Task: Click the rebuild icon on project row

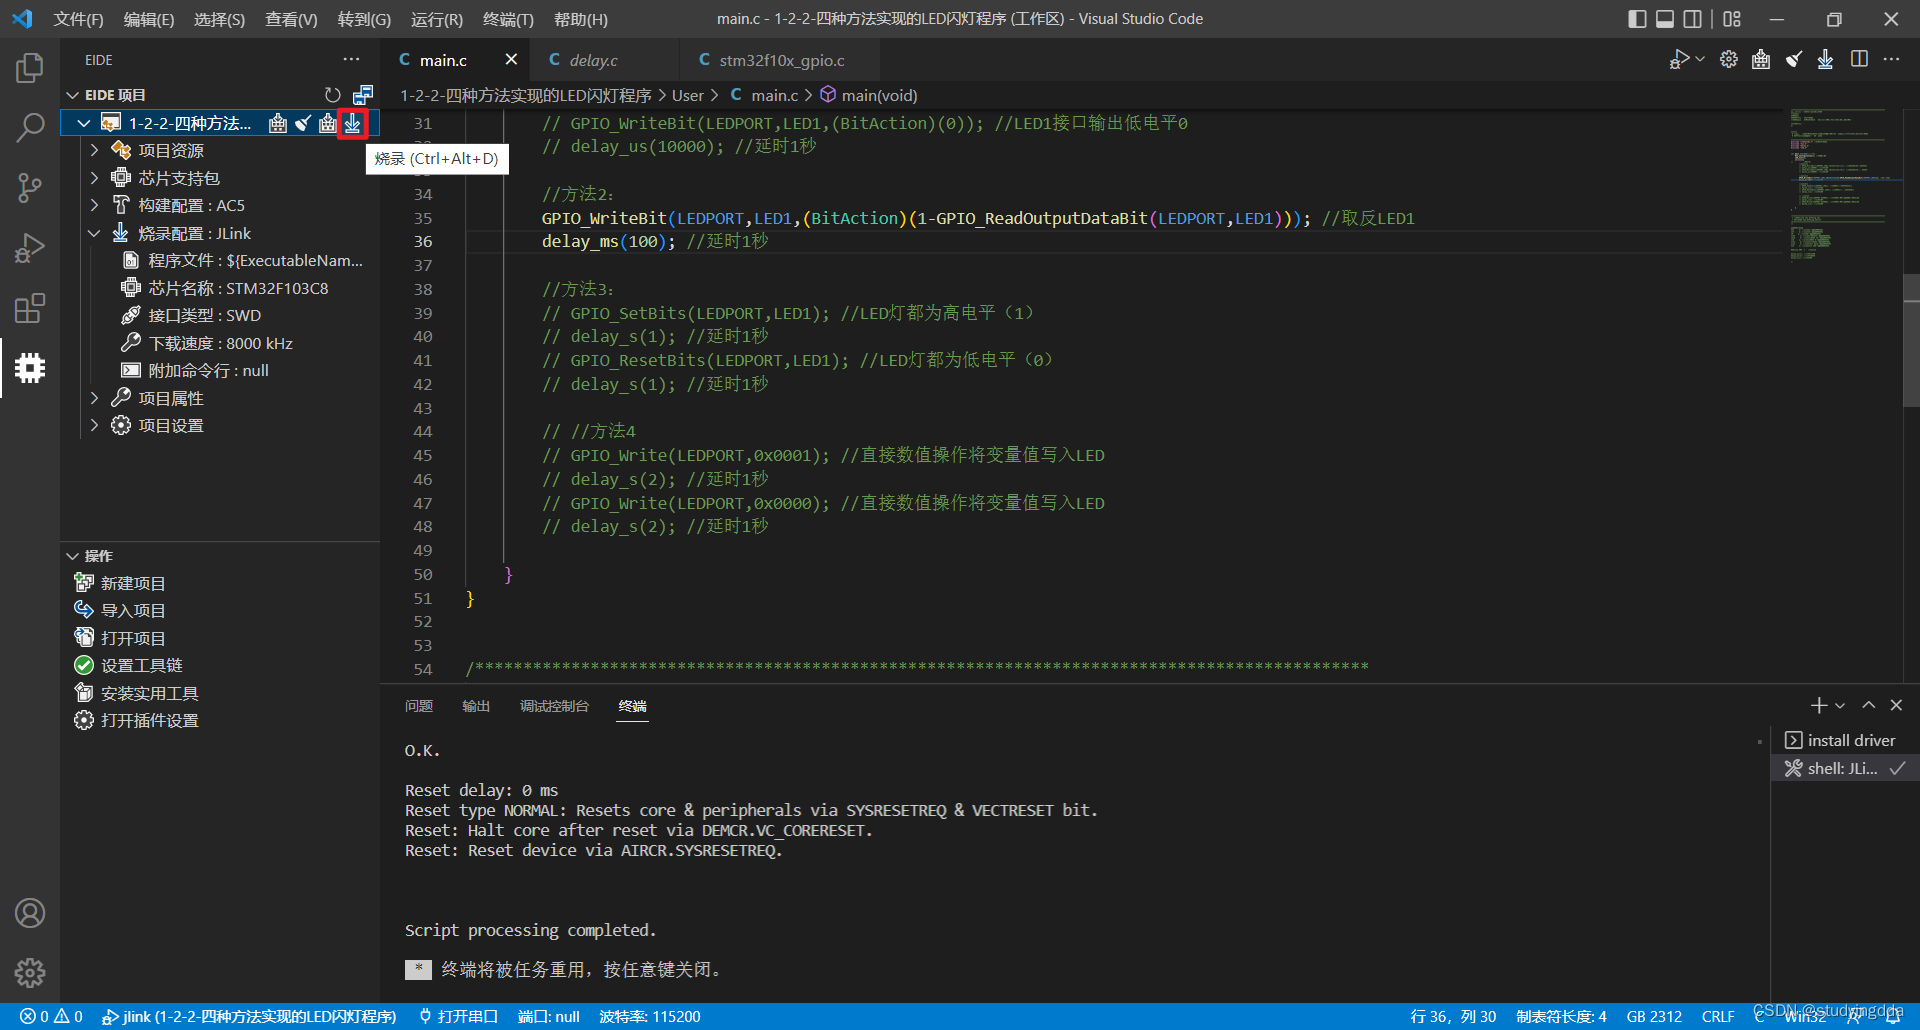Action: click(328, 123)
